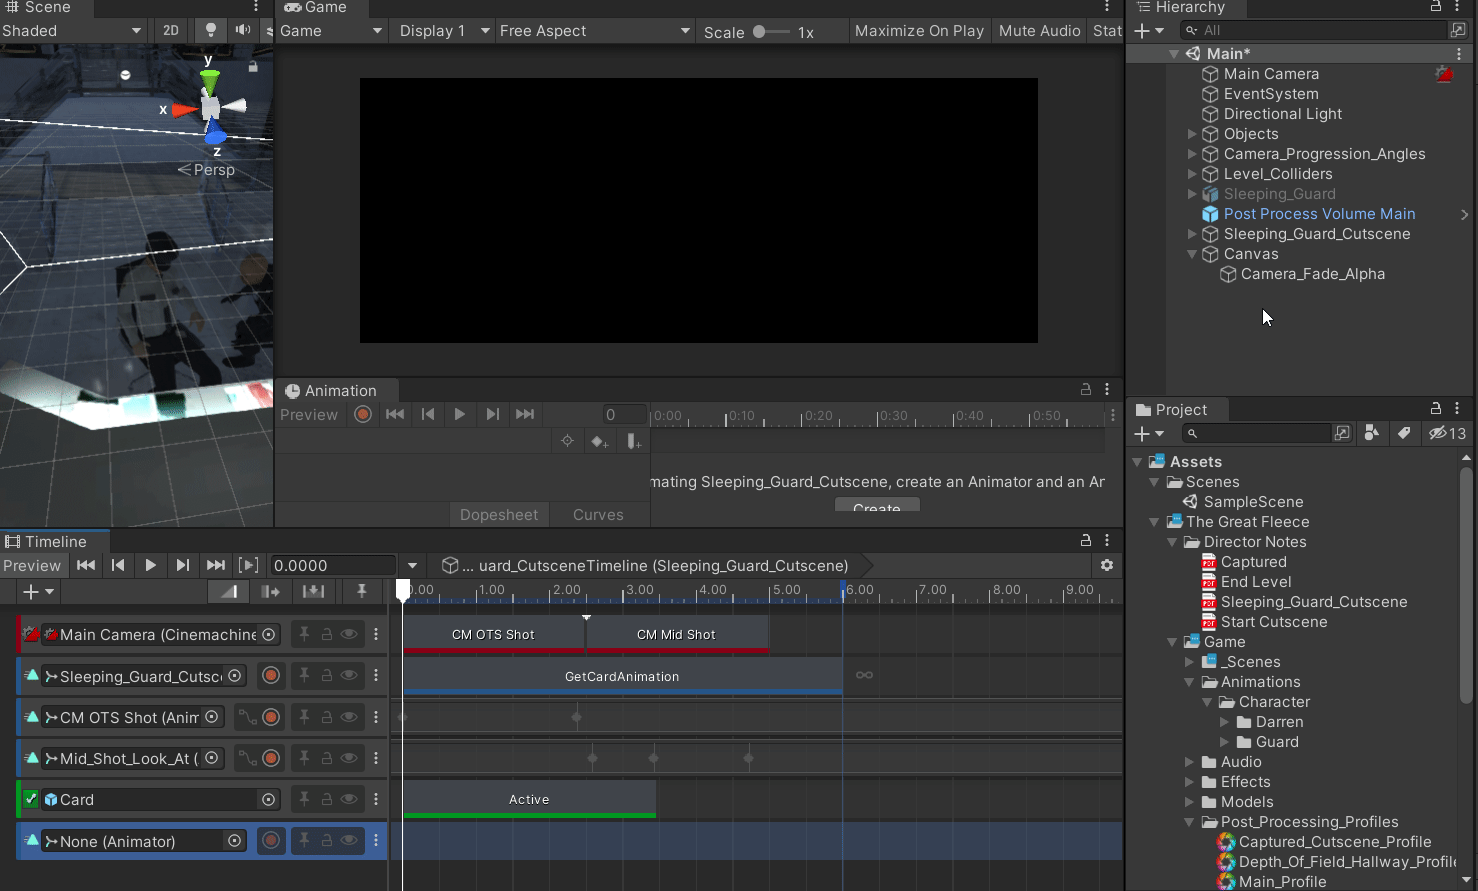
Task: Switch to the Curves tab
Action: pyautogui.click(x=598, y=514)
